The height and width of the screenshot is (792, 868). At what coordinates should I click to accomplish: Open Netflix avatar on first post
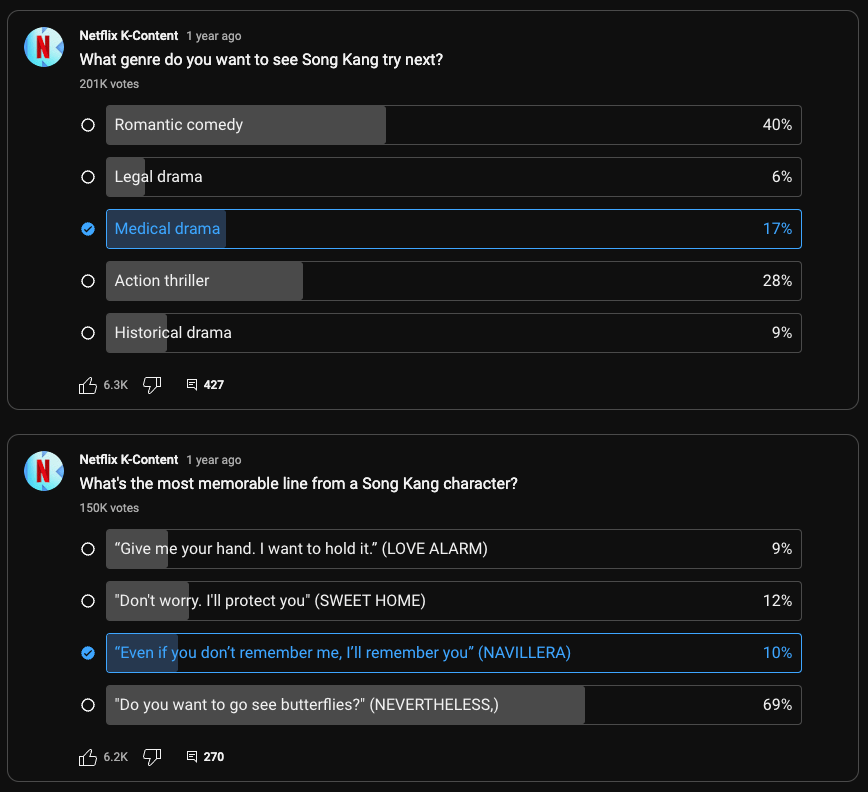(44, 47)
